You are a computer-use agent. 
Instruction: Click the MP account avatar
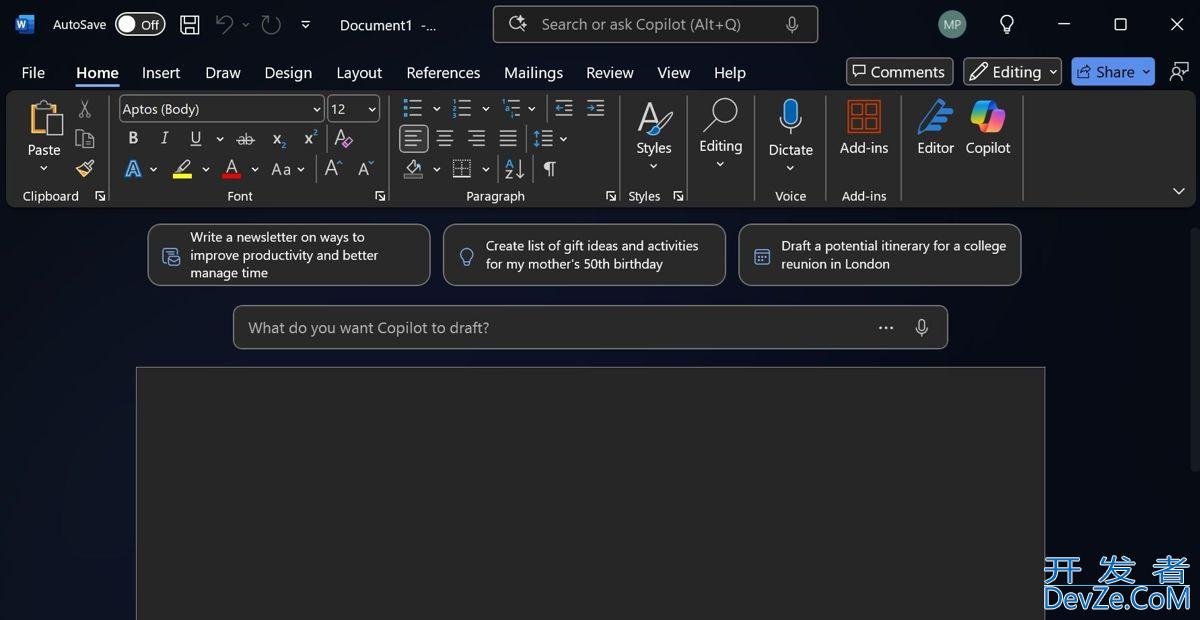952,25
